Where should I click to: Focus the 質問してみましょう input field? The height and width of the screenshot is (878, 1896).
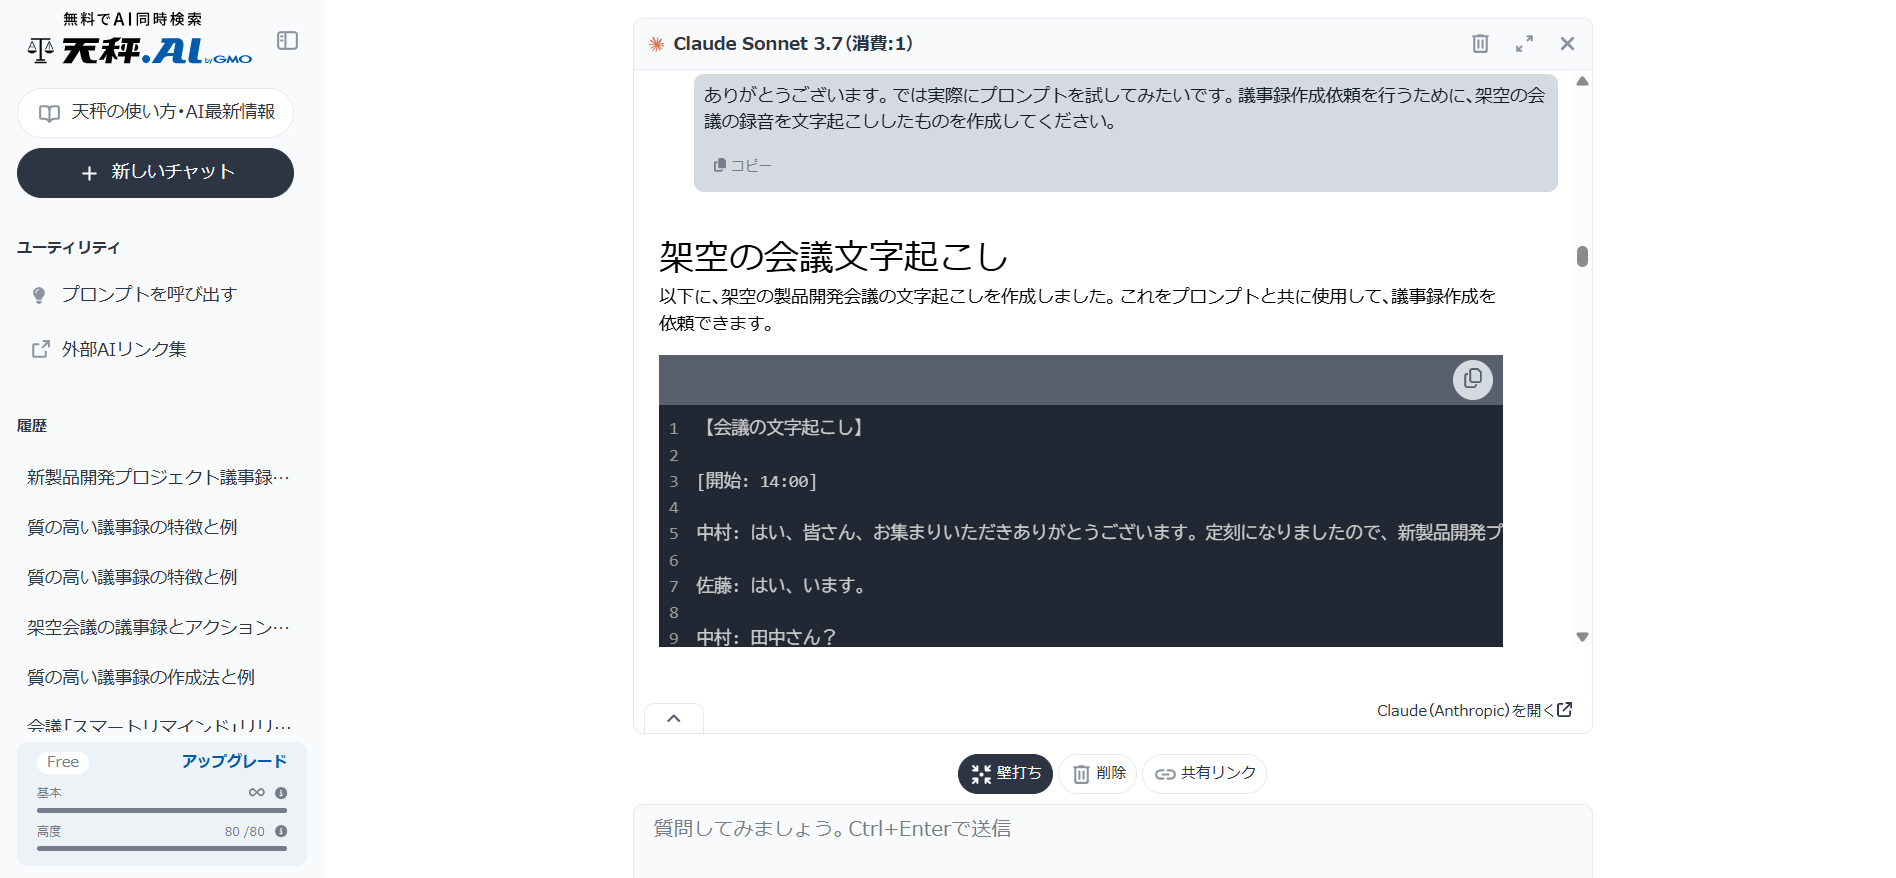click(1112, 840)
